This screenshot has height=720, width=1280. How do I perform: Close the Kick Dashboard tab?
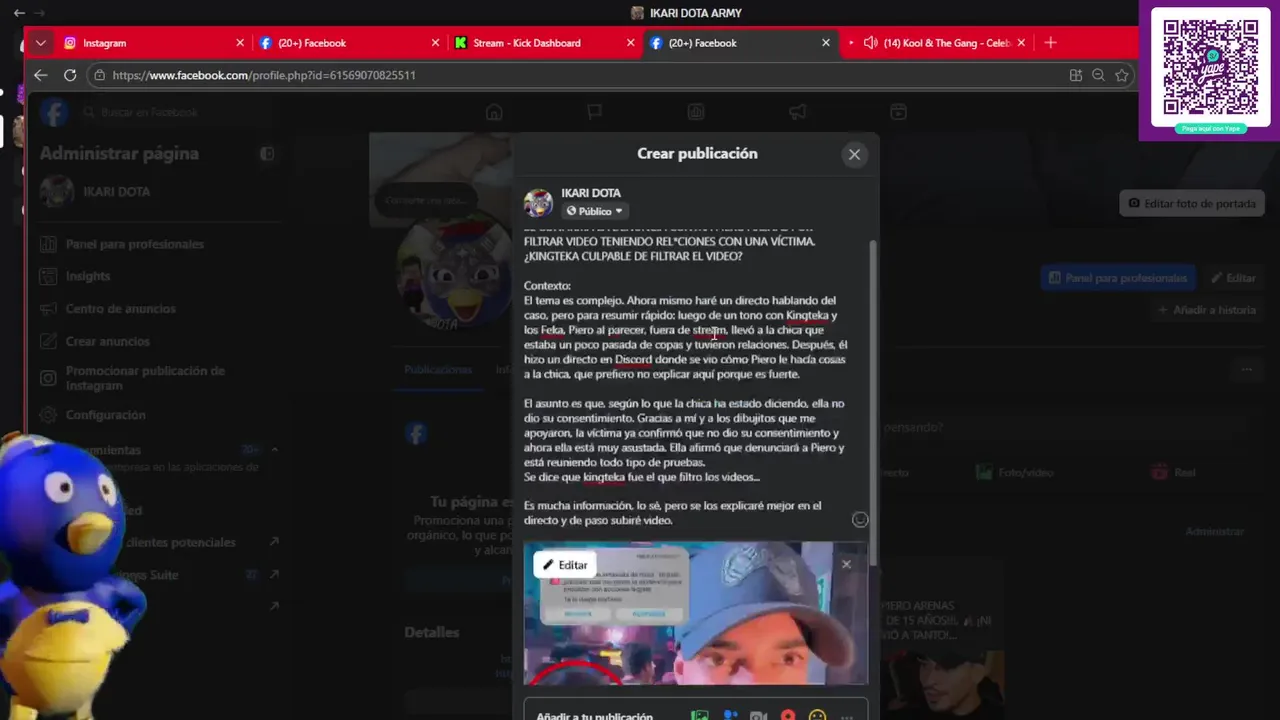(x=630, y=43)
